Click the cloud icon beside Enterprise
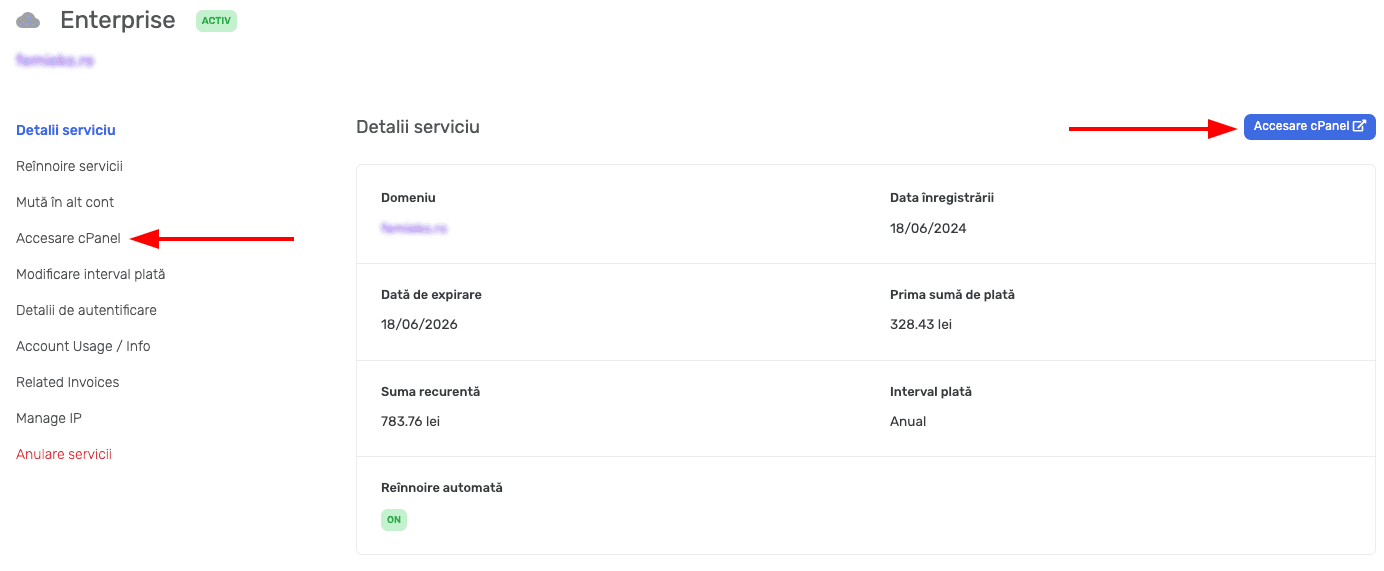The height and width of the screenshot is (571, 1384). 28,20
